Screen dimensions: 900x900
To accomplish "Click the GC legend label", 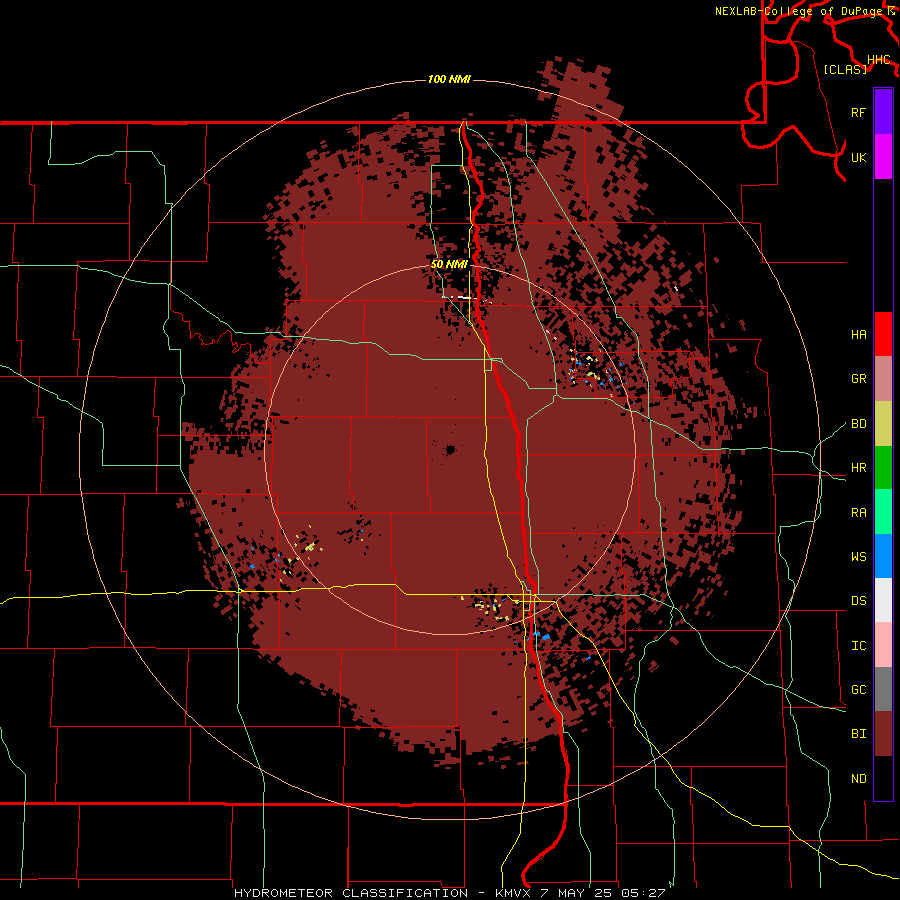I will pos(858,690).
